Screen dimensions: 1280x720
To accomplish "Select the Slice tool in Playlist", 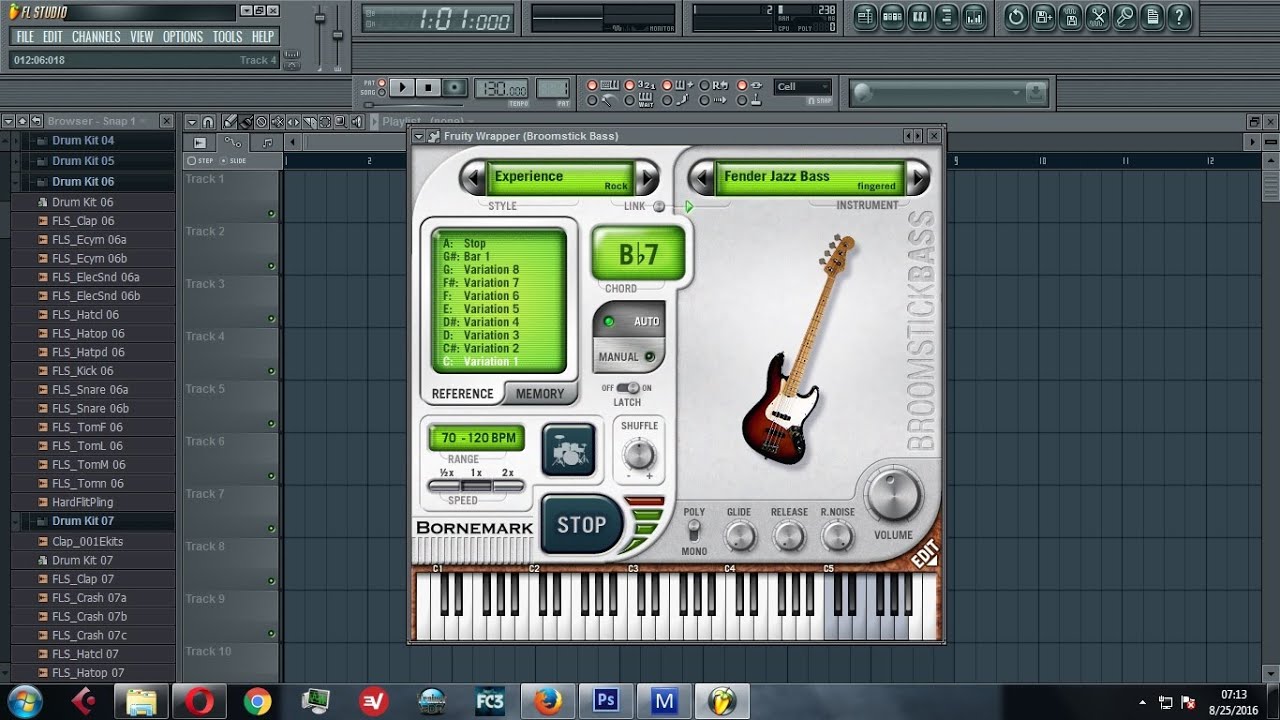I will (309, 122).
